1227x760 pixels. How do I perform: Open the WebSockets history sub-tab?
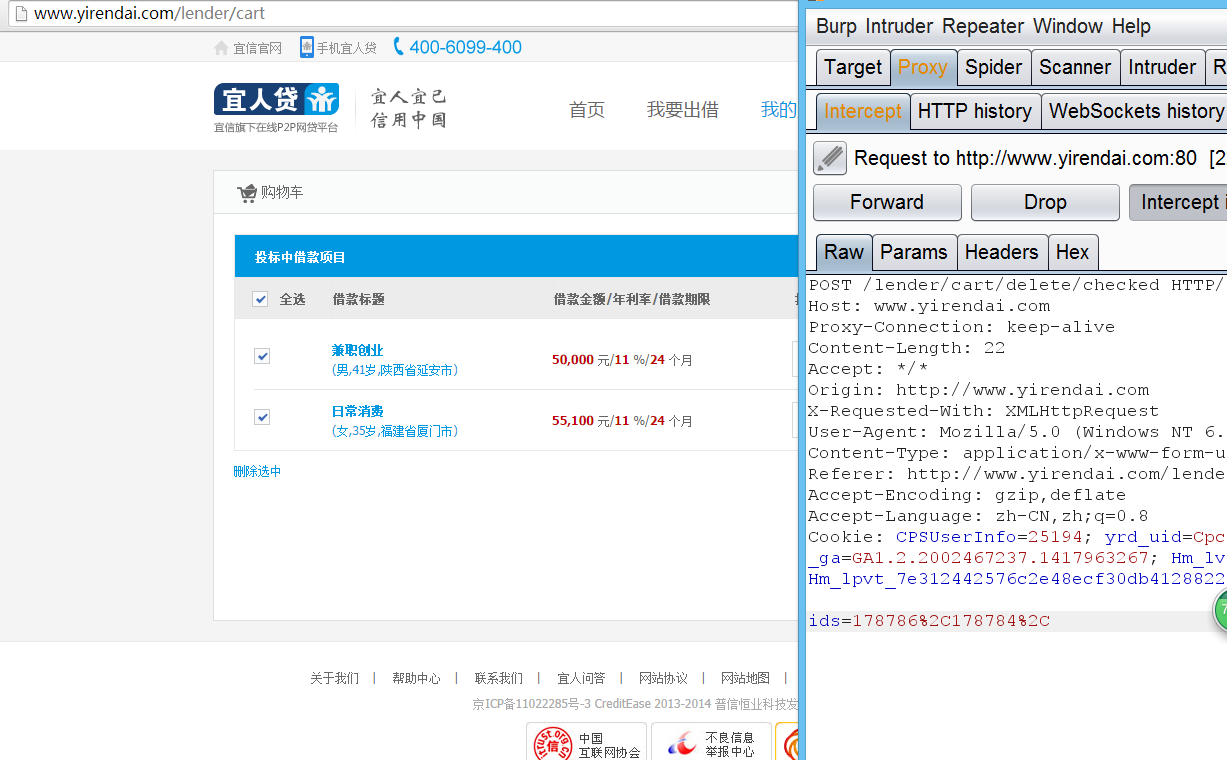tap(1135, 111)
